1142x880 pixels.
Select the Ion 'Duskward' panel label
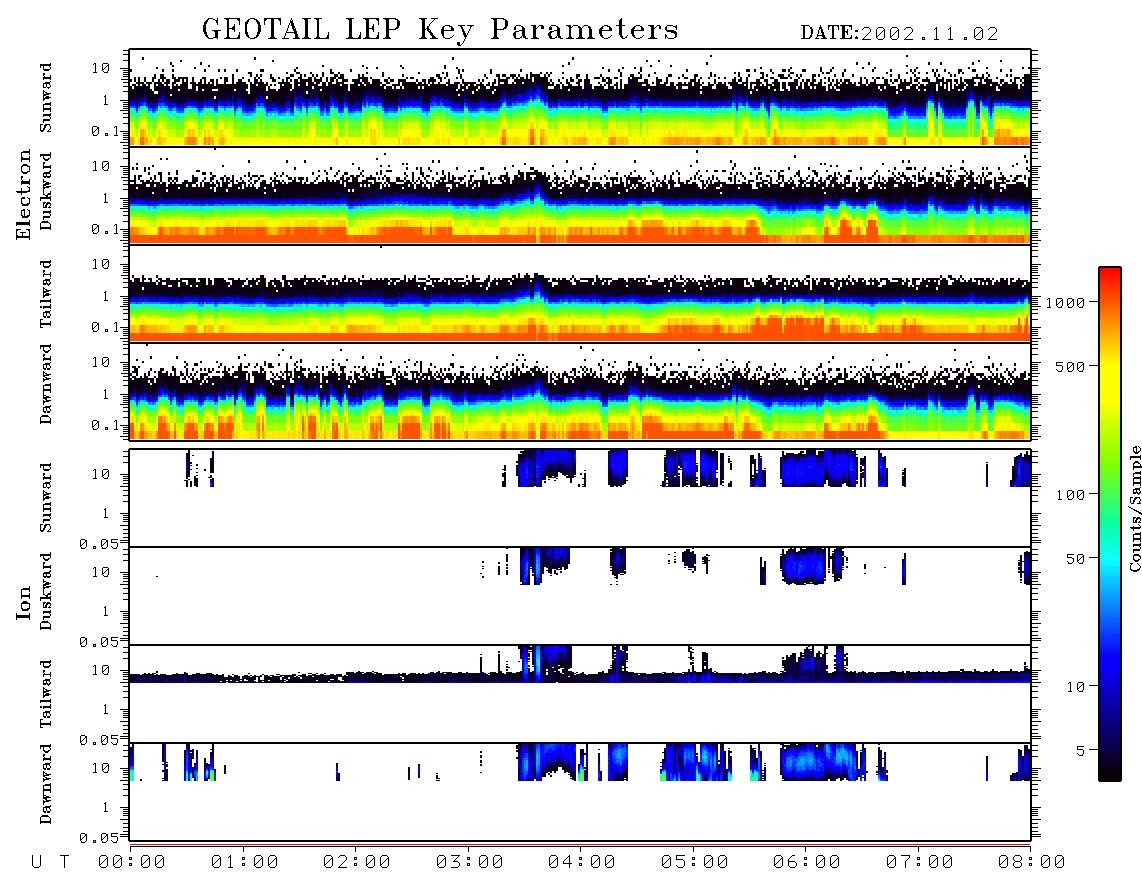coord(46,591)
